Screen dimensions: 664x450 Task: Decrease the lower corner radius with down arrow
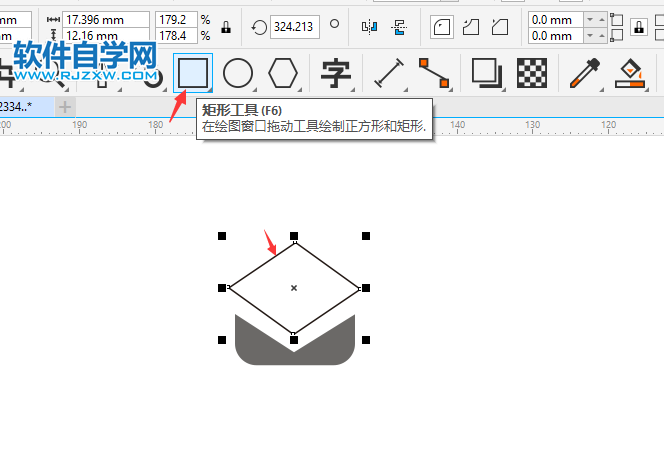pyautogui.click(x=590, y=36)
